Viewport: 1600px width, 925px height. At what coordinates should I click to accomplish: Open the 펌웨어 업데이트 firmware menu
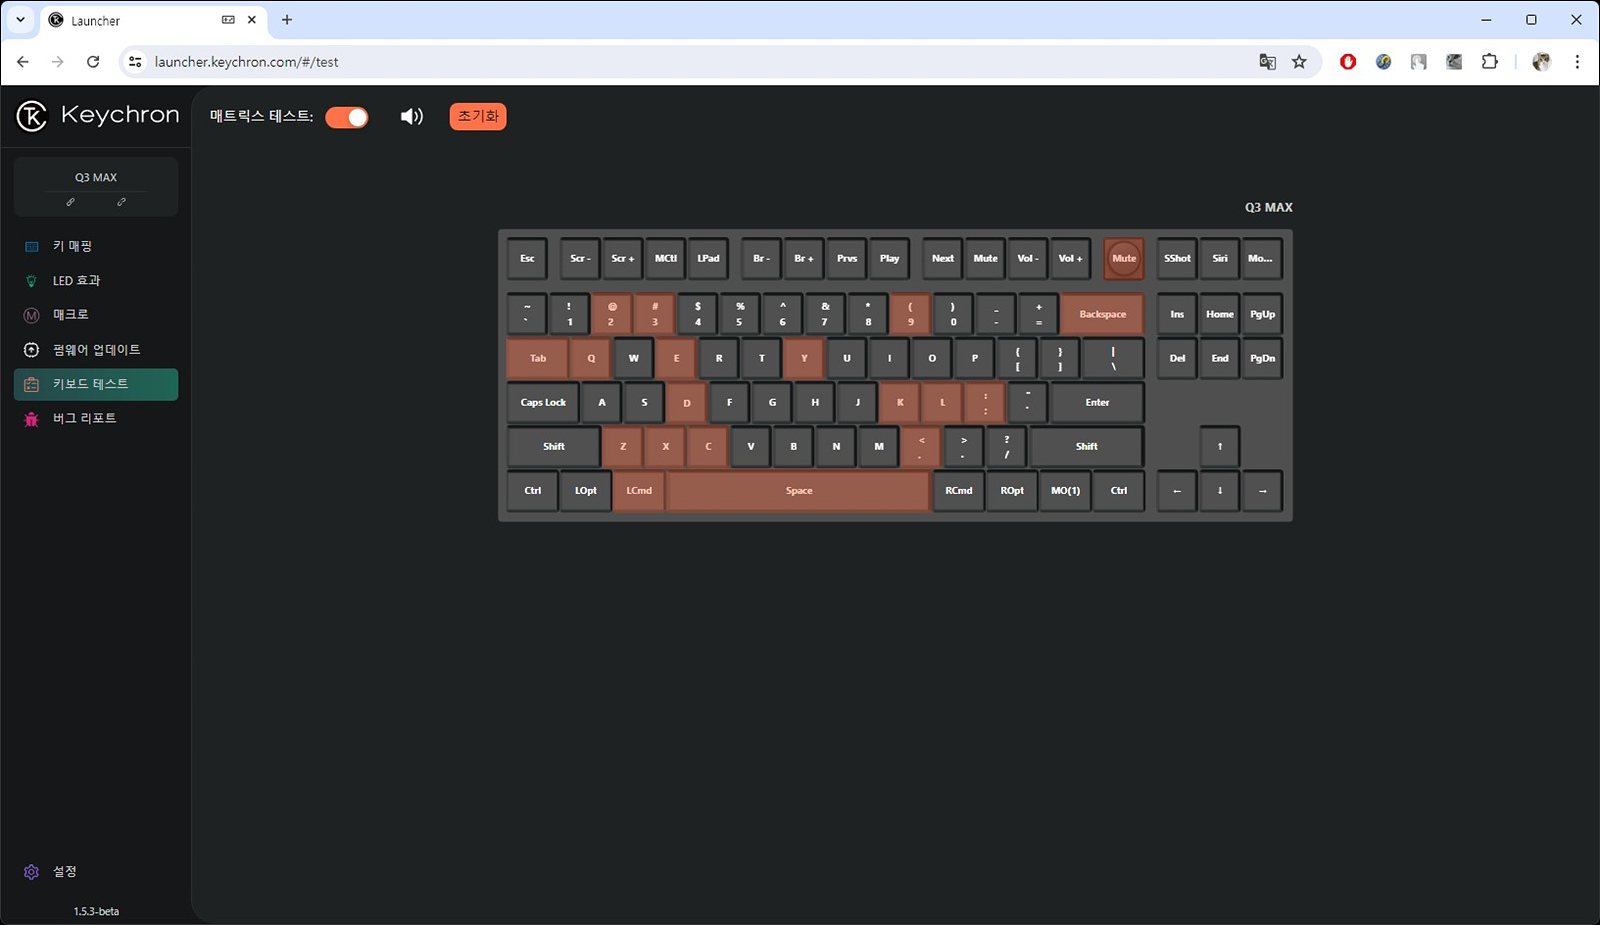click(96, 350)
